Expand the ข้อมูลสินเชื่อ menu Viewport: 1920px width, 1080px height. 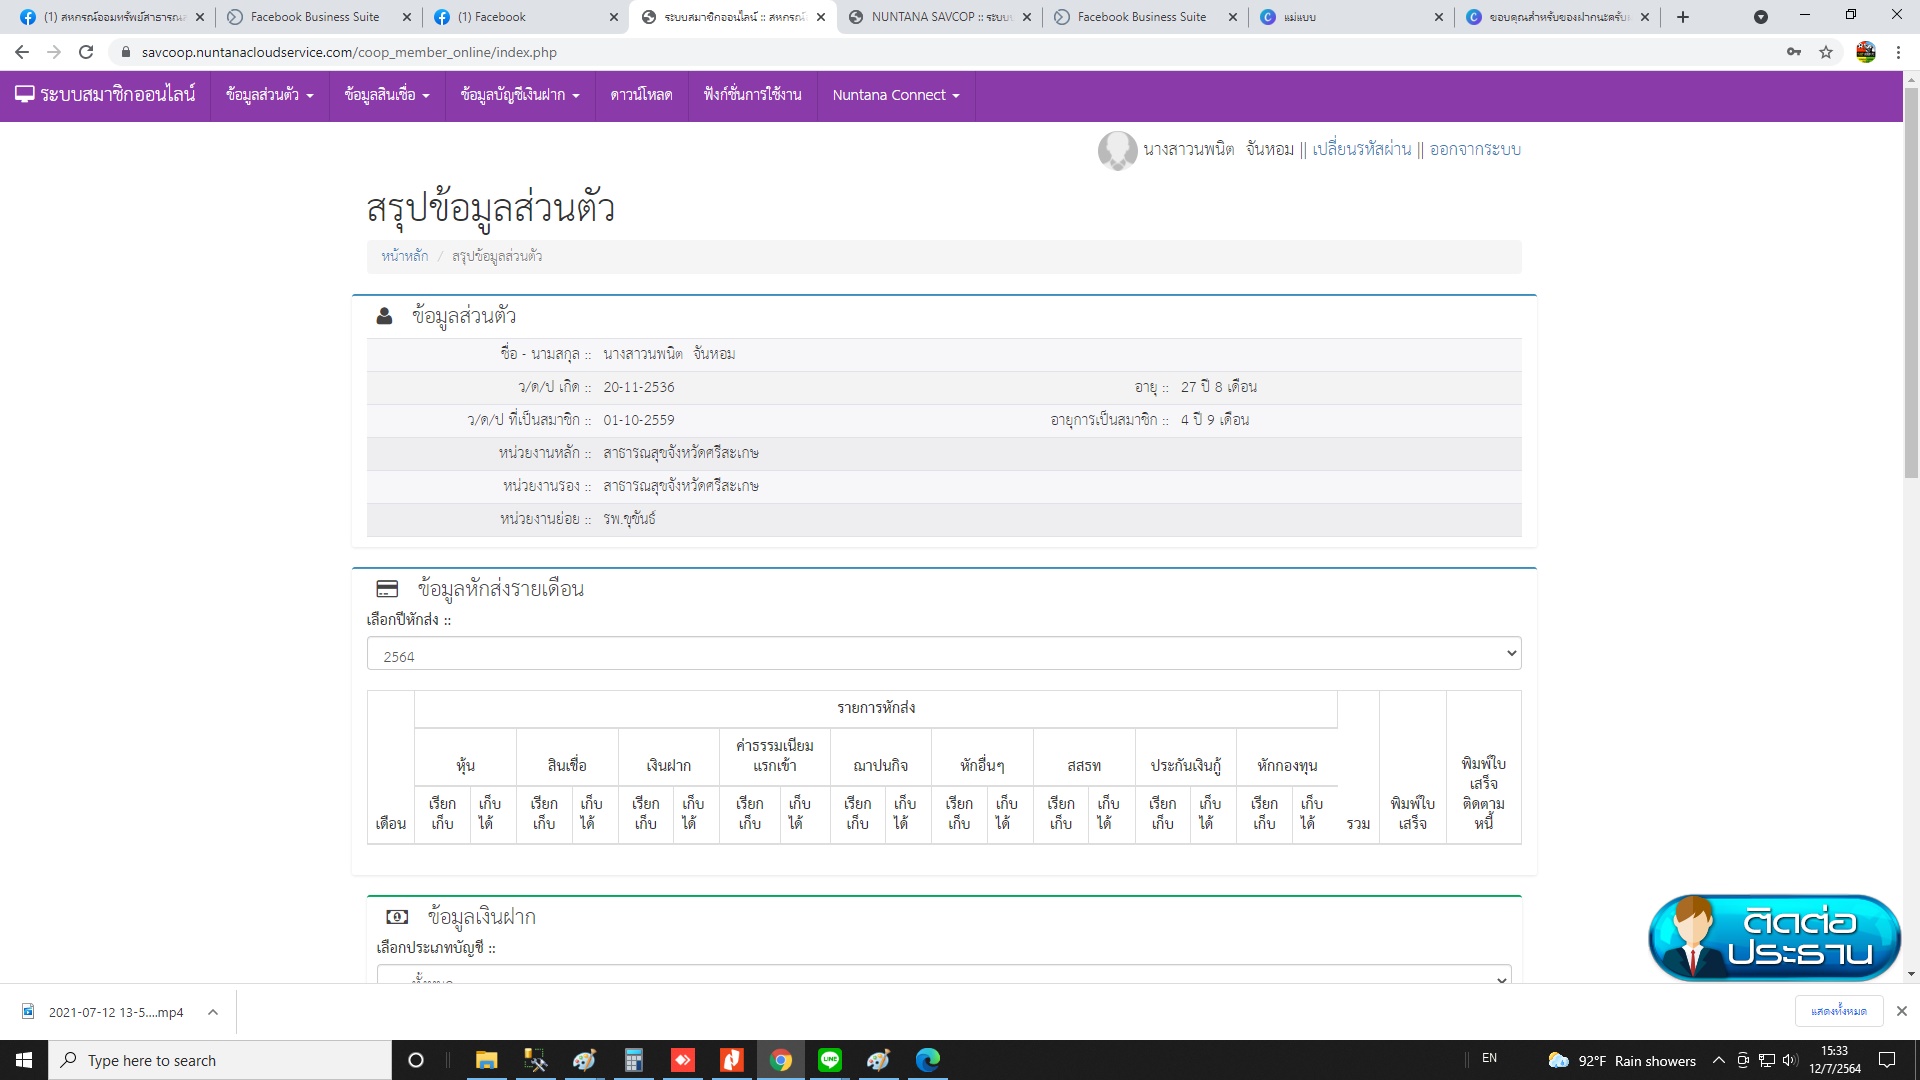(387, 95)
